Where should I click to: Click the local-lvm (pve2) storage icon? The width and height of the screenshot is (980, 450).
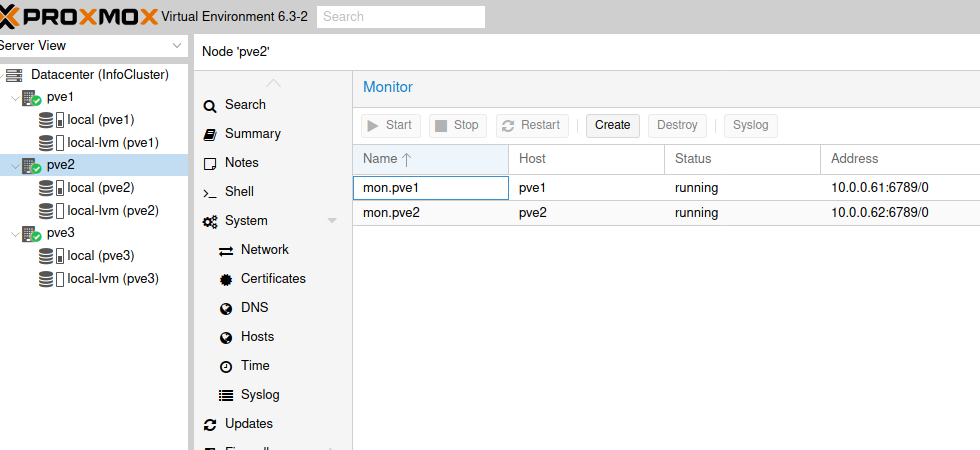click(x=51, y=211)
